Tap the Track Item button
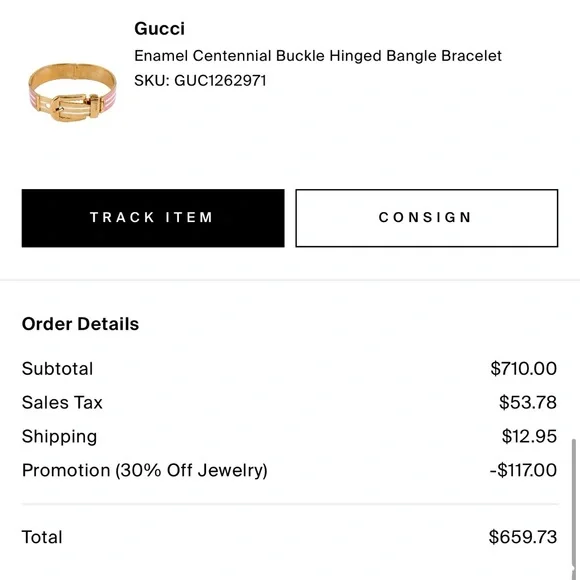Viewport: 580px width, 580px height. click(153, 218)
